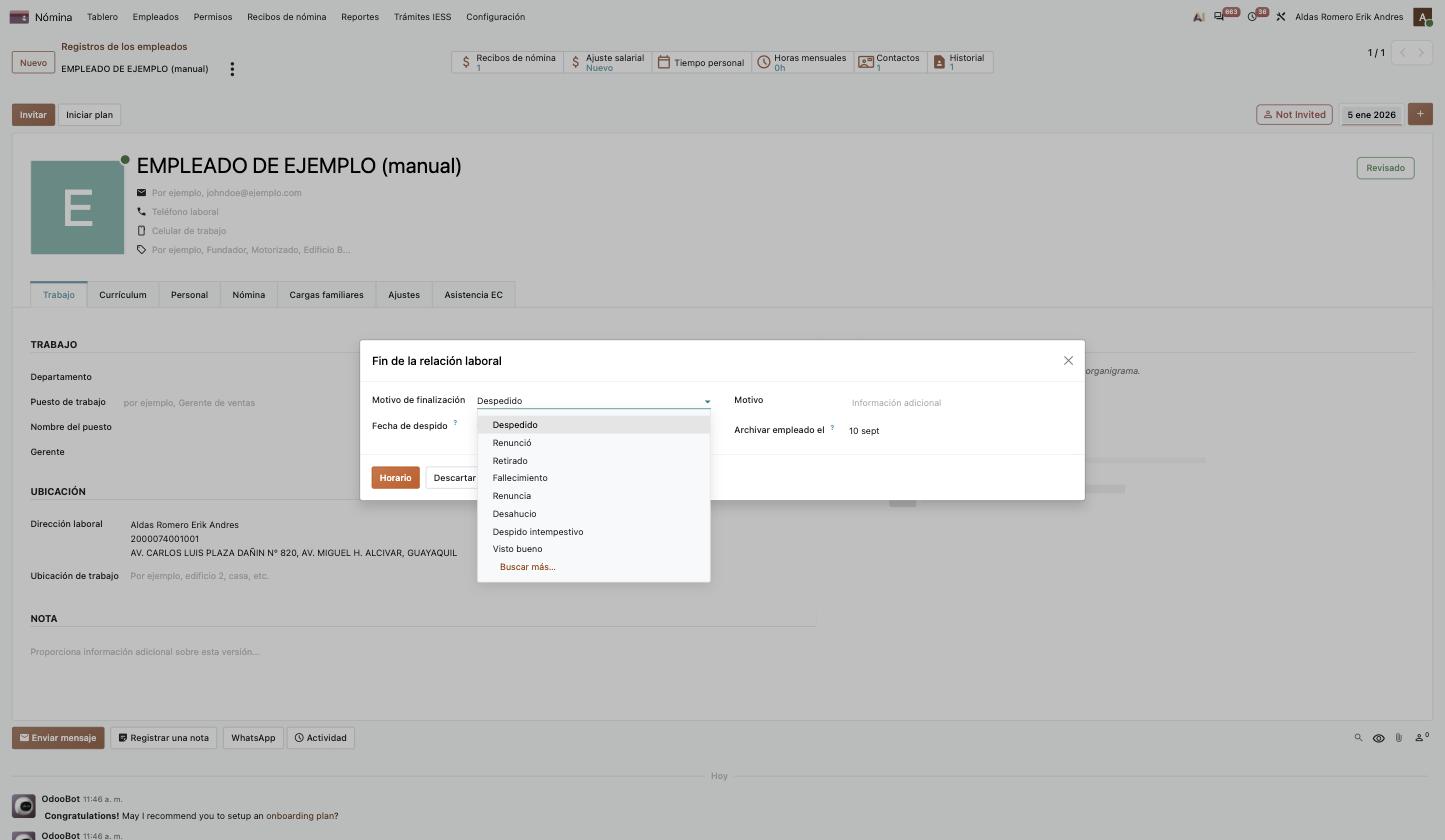1445x840 pixels.
Task: Go back via Registros de los empleados breadcrumb
Action: tap(124, 47)
